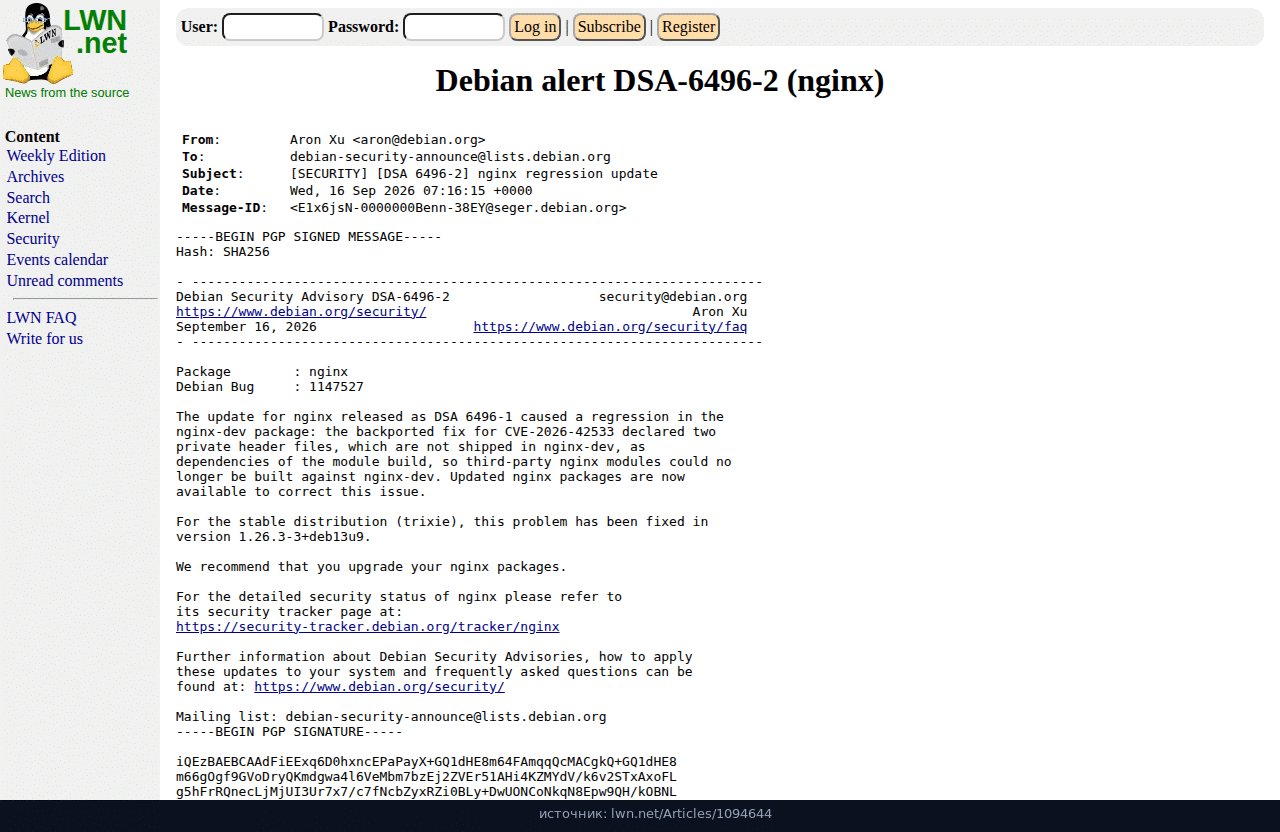The image size is (1280, 832).
Task: Click the BEGIN PGP SIGNATURE line
Action: pos(289,732)
